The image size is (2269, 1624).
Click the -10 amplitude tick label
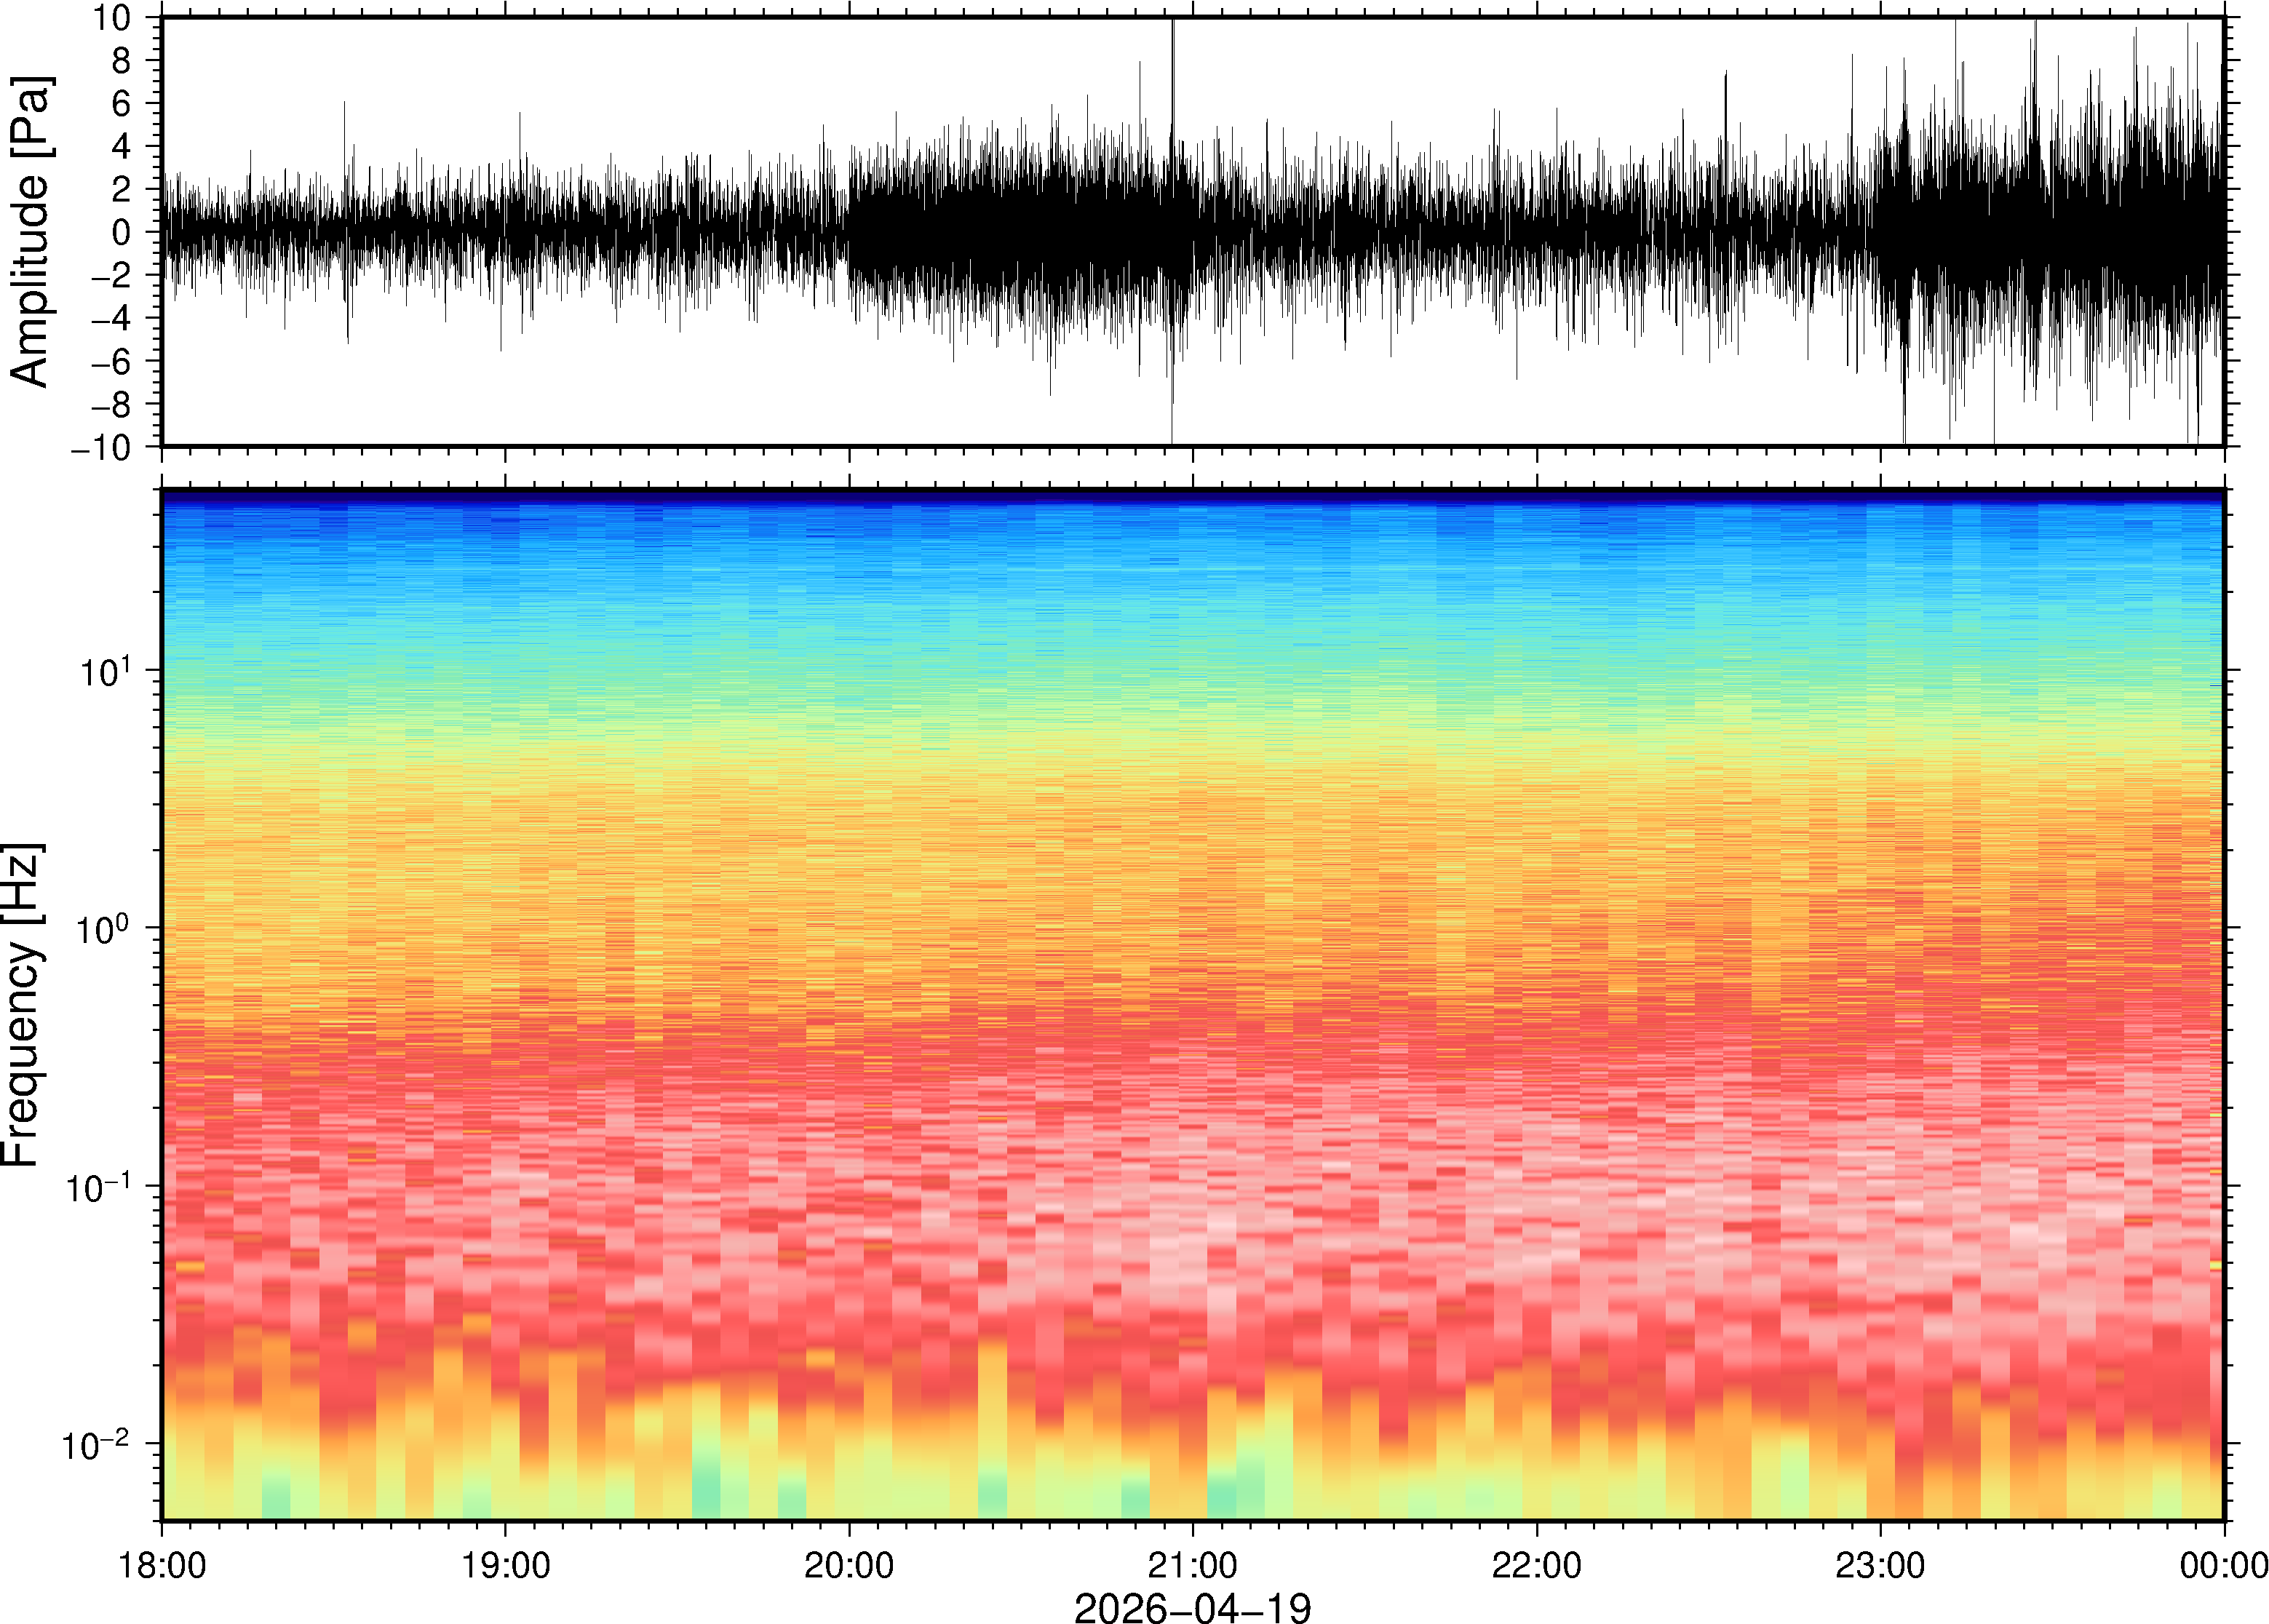click(x=100, y=447)
